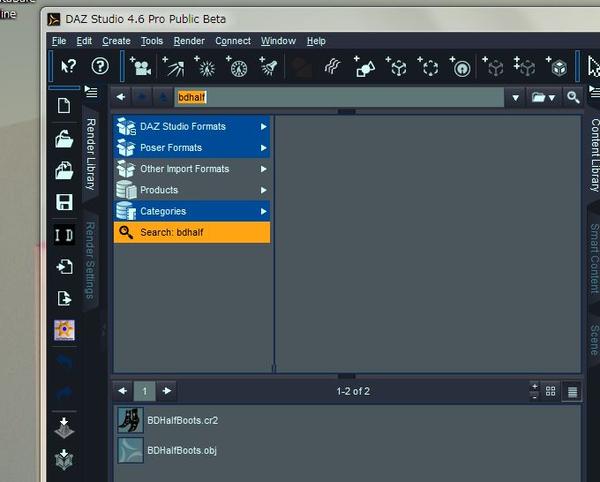Switch to the Render Library tab
This screenshot has height=482, width=600.
(91, 154)
